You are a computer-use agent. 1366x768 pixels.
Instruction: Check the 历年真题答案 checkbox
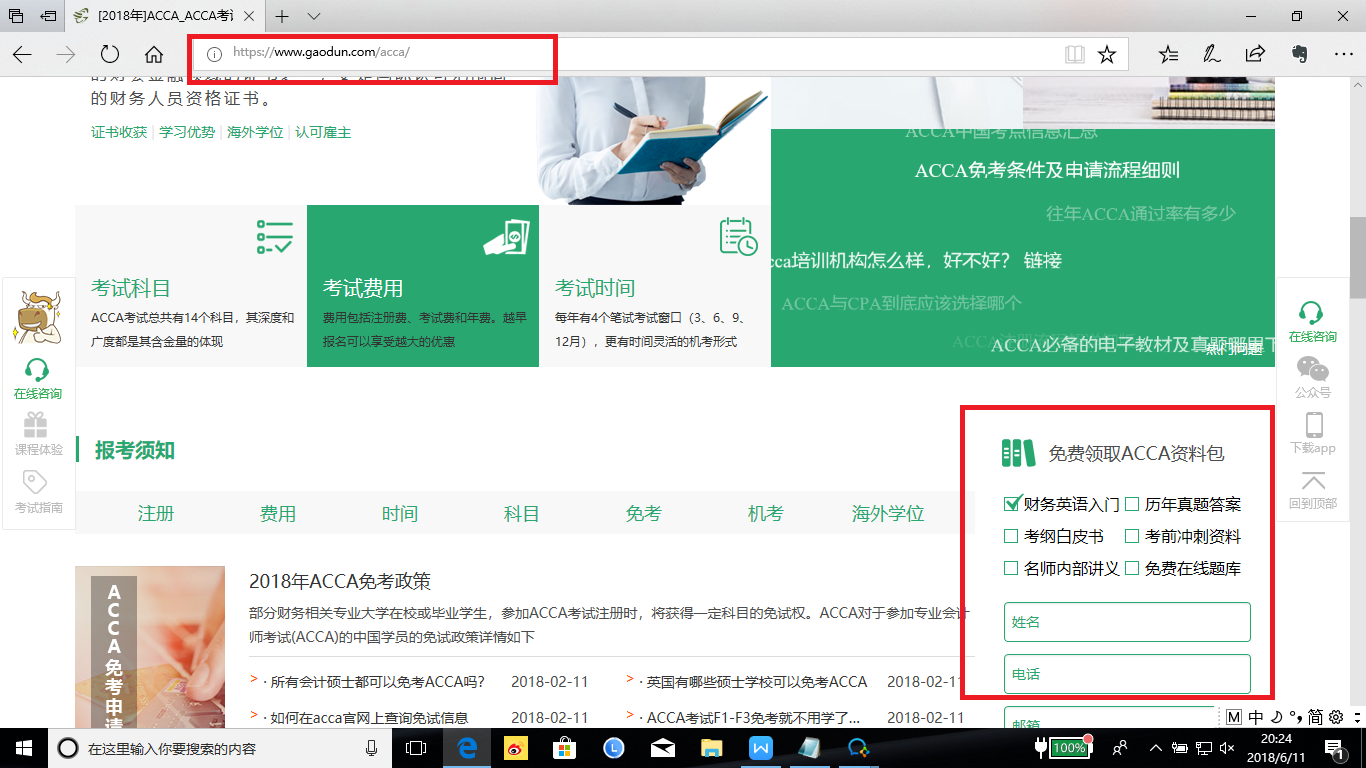tap(1132, 505)
